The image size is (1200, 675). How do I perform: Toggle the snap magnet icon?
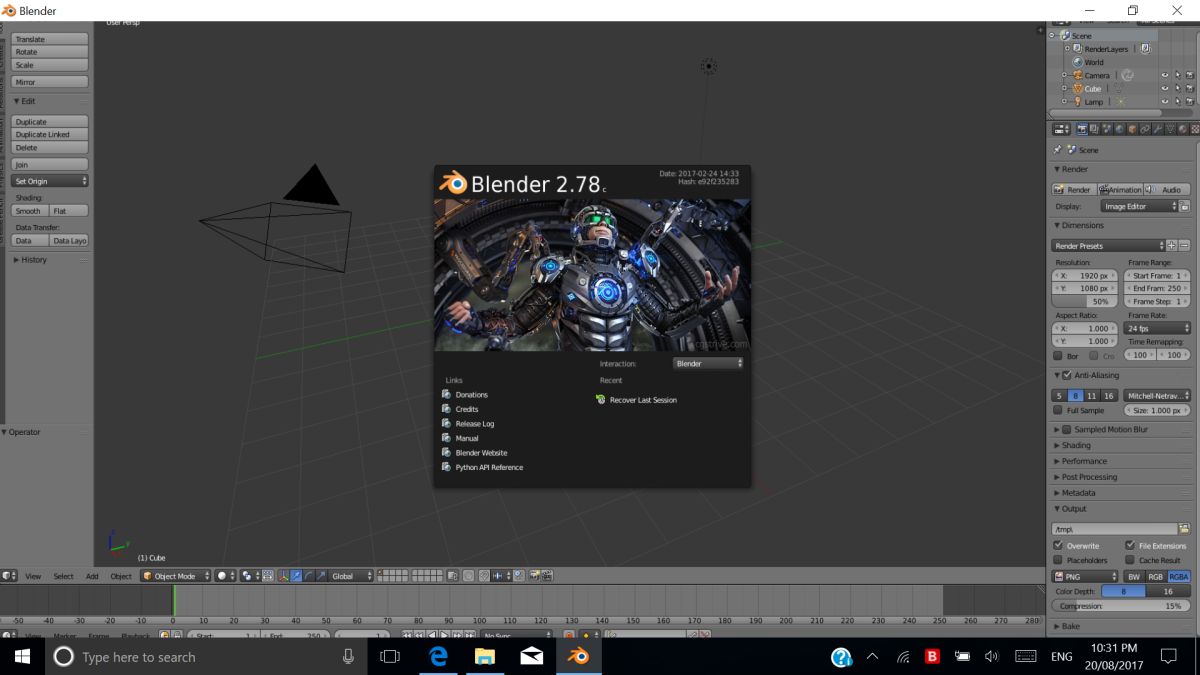pyautogui.click(x=483, y=576)
